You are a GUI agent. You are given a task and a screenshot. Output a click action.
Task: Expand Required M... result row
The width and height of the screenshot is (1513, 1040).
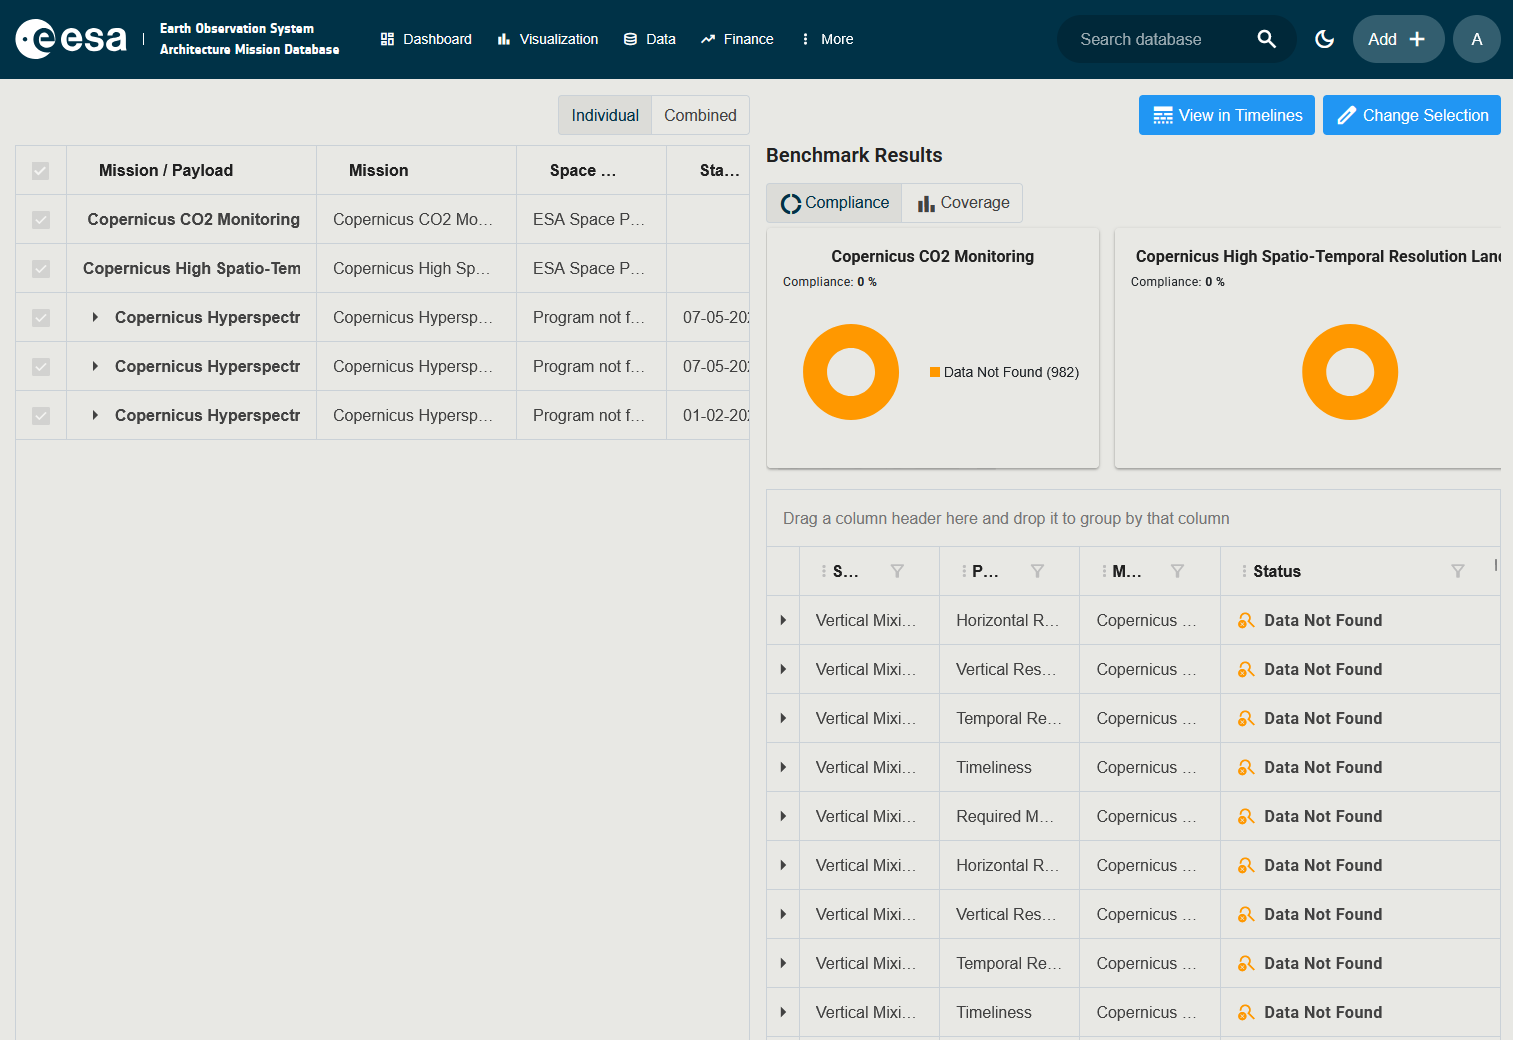coord(783,816)
